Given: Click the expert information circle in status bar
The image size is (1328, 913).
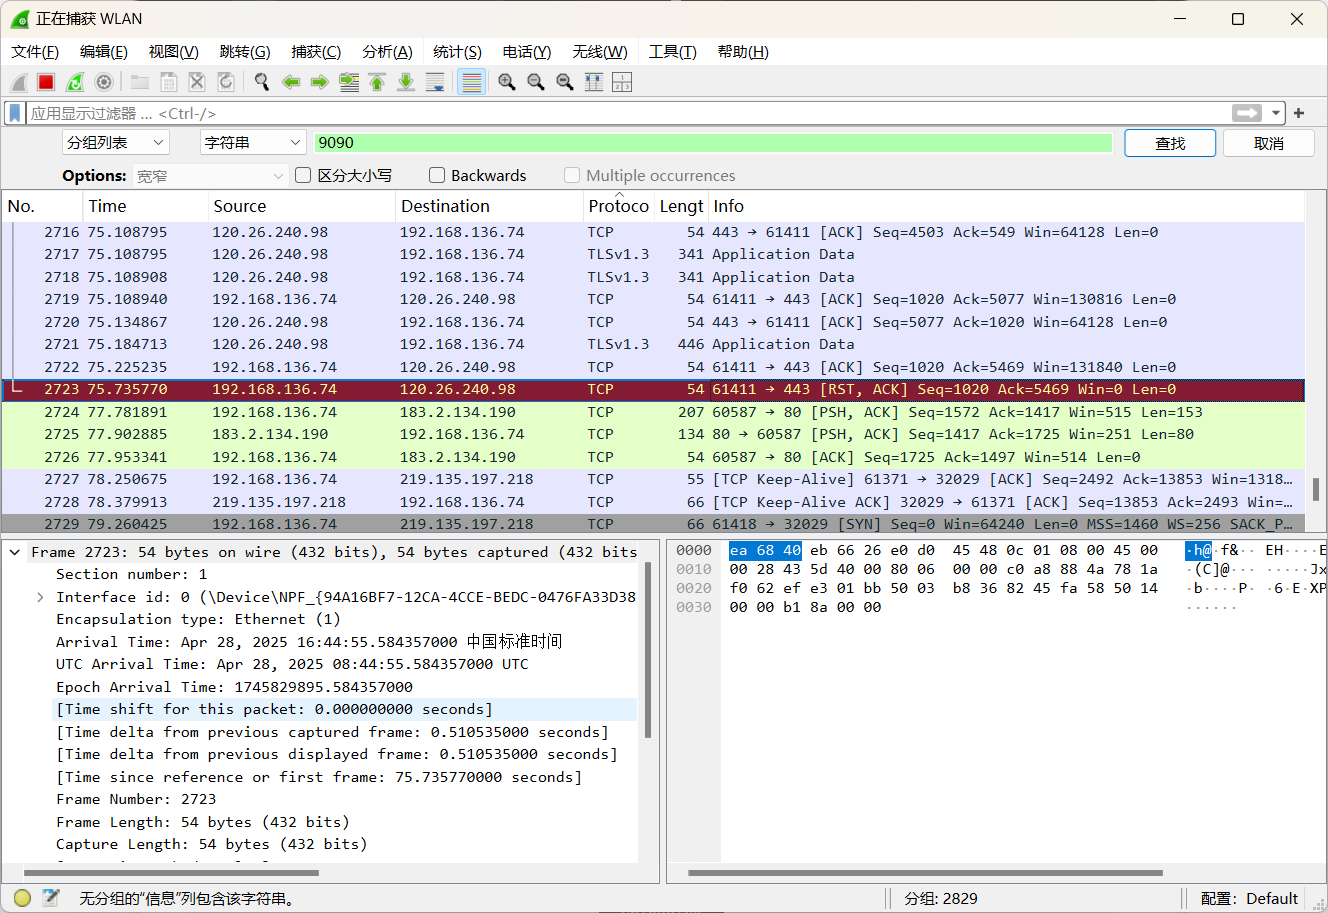Looking at the screenshot, I should pyautogui.click(x=22, y=898).
